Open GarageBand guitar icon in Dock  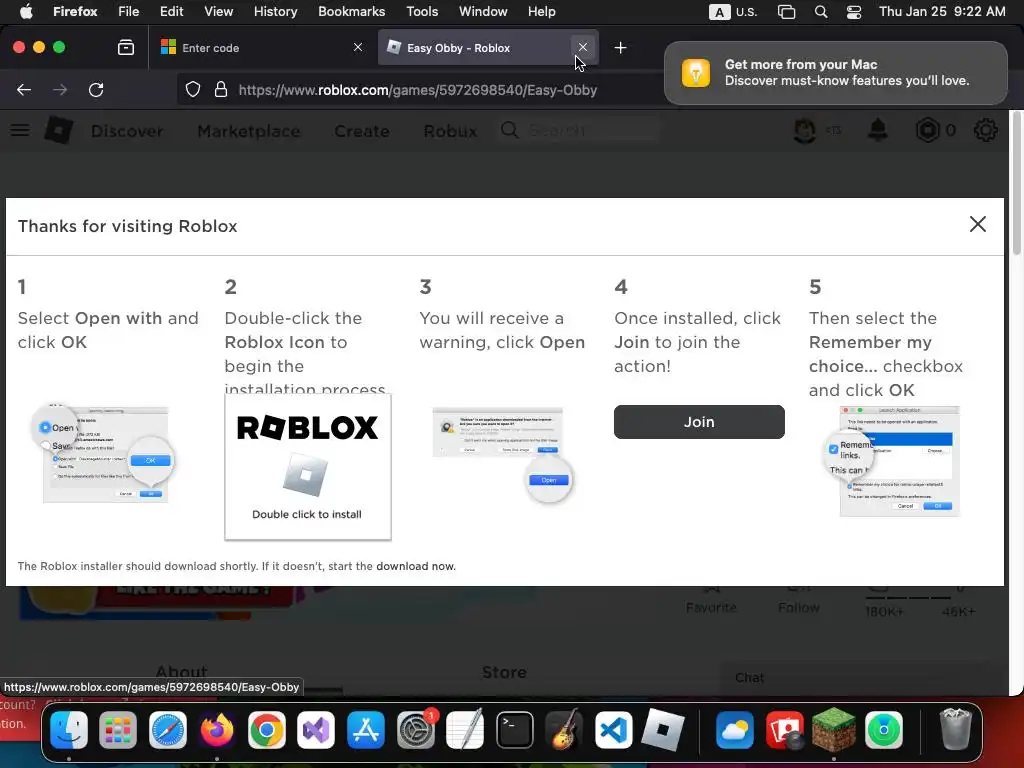pyautogui.click(x=564, y=729)
